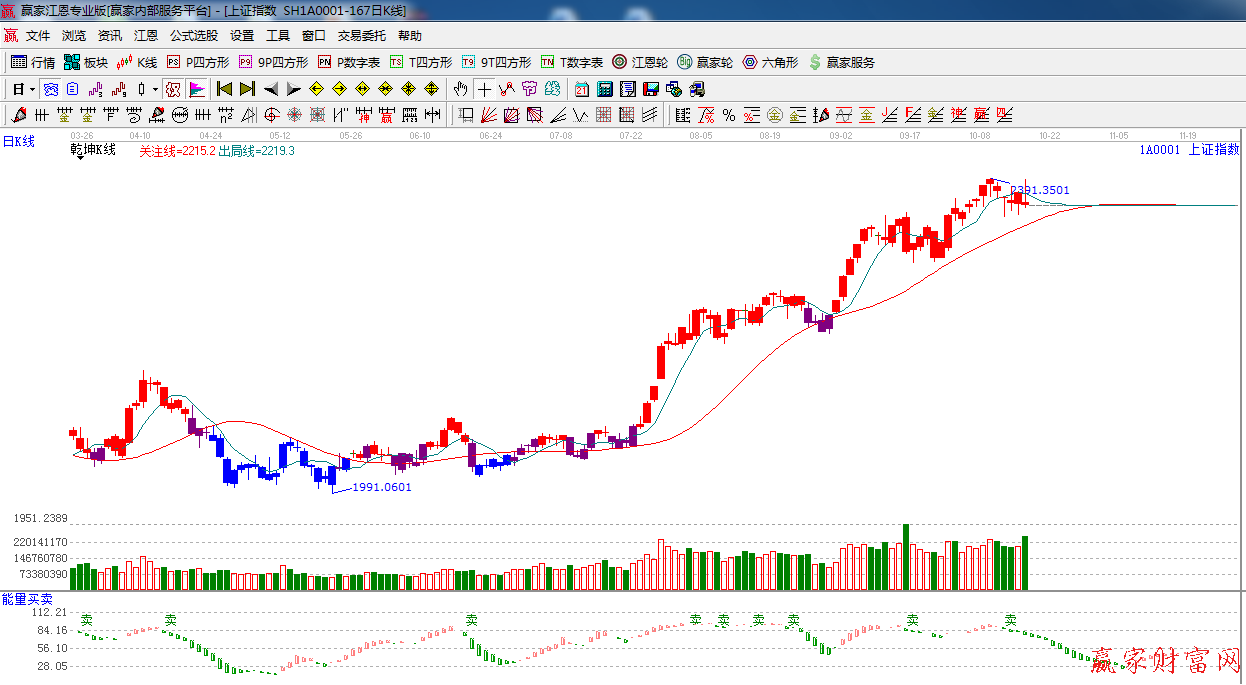Open the 交易委托 menu
Viewport: 1246px width, 685px height.
click(361, 35)
